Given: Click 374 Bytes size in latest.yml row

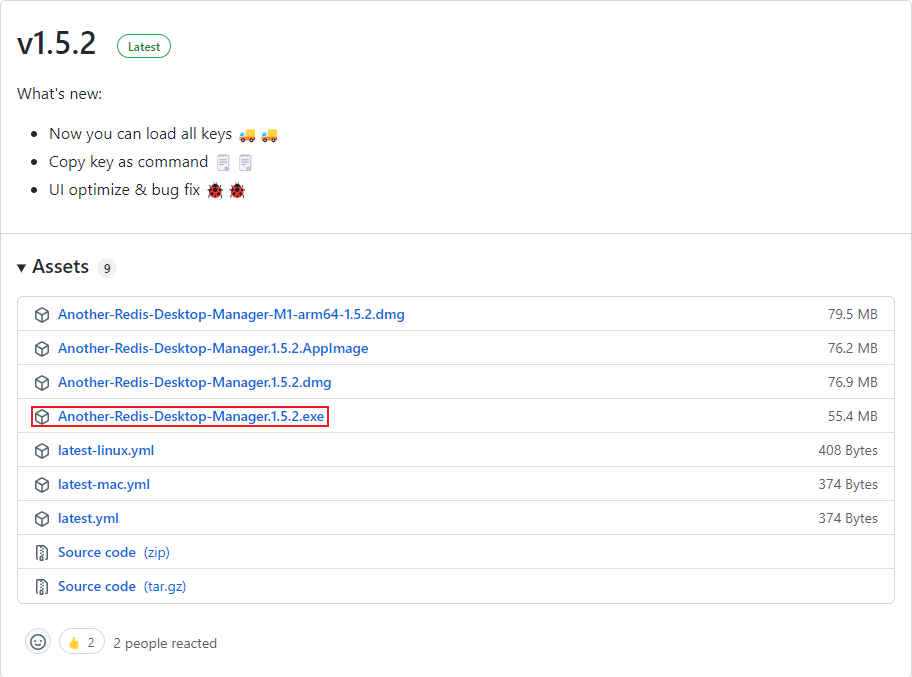Looking at the screenshot, I should coord(848,518).
